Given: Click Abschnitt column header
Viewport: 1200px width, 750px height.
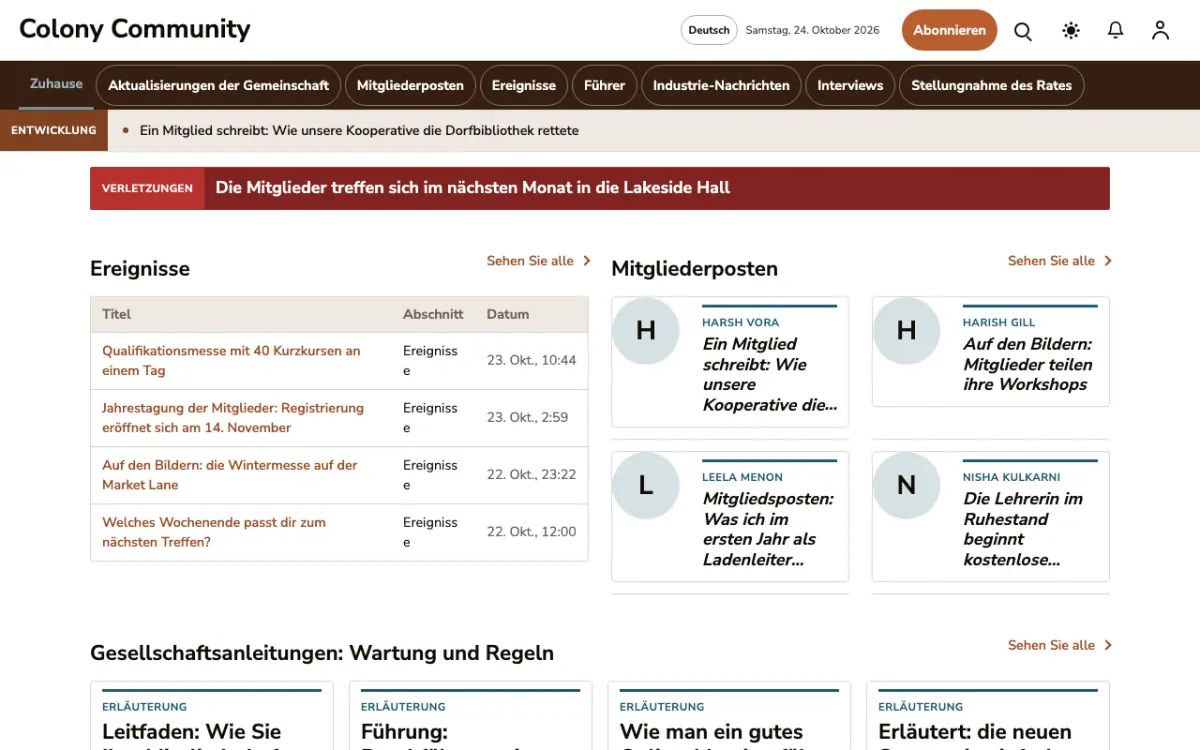Looking at the screenshot, I should [433, 314].
